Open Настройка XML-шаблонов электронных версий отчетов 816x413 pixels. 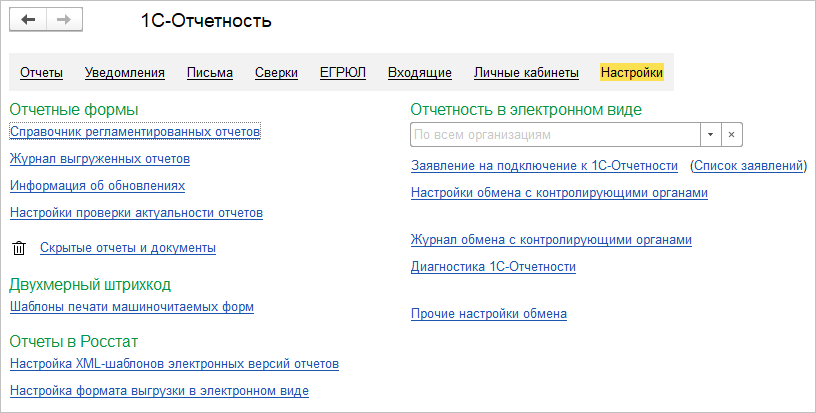pos(174,364)
